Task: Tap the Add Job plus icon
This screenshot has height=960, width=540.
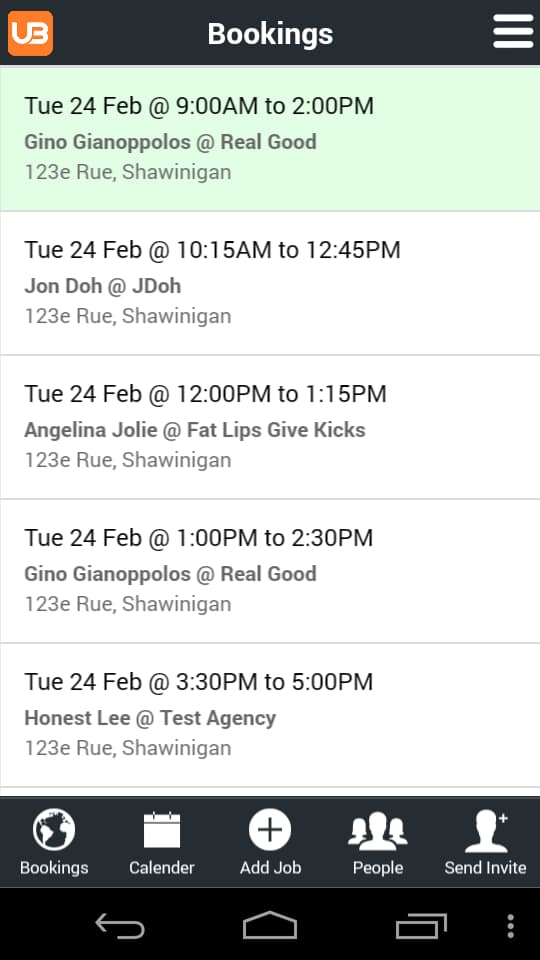Action: (270, 830)
